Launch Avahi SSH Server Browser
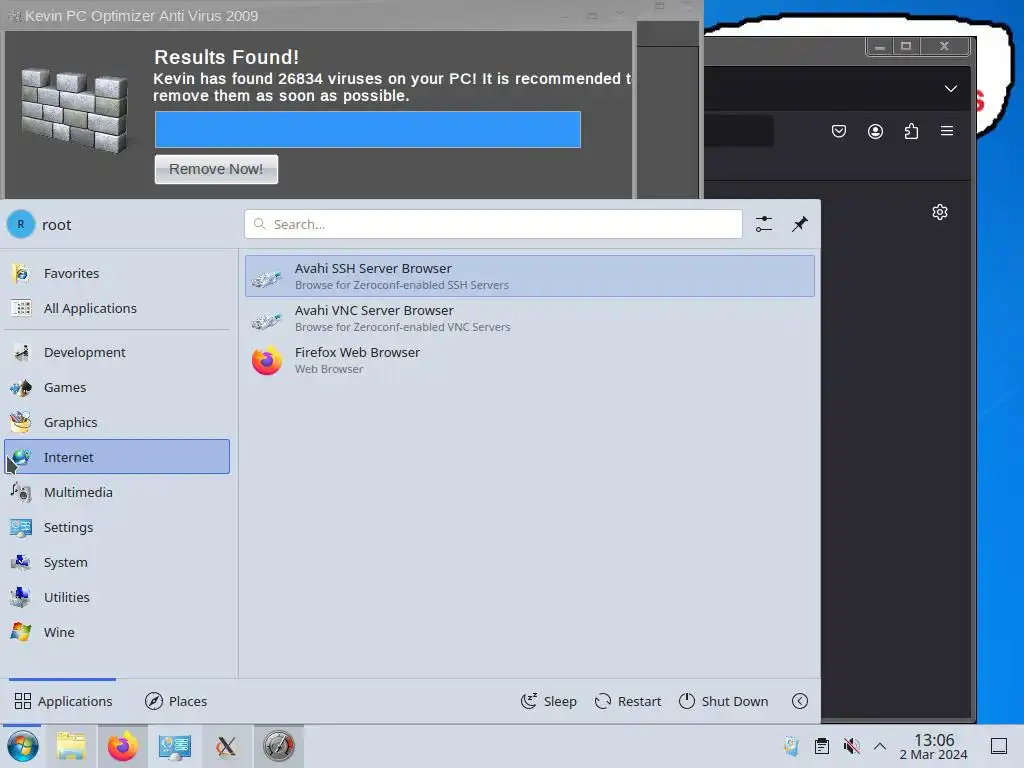1024x768 pixels. pos(530,276)
